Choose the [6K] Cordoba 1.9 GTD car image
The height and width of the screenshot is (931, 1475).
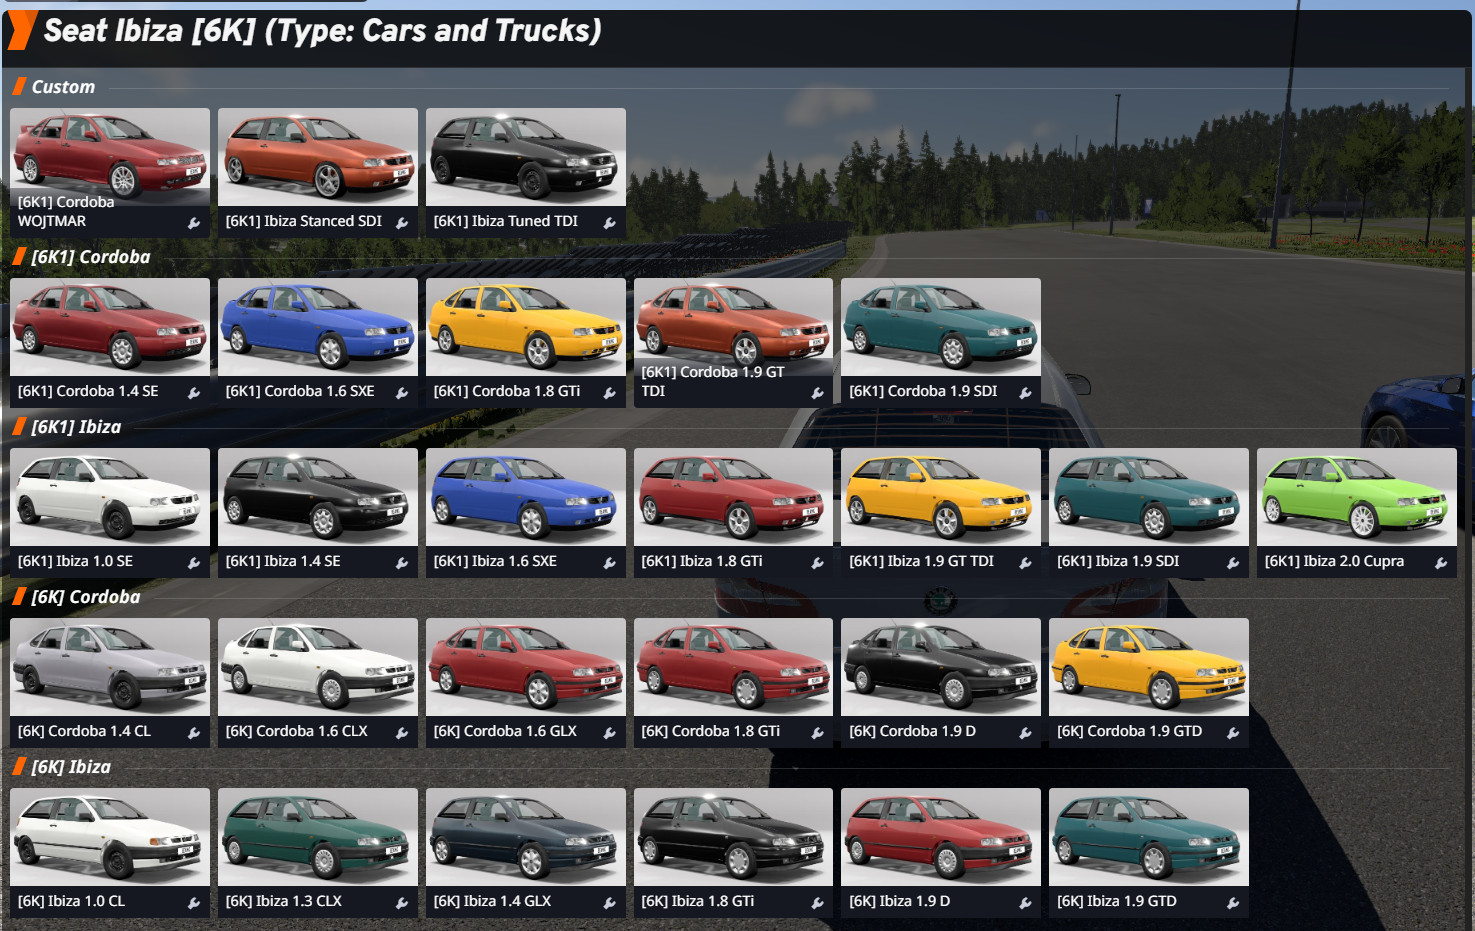click(1149, 667)
